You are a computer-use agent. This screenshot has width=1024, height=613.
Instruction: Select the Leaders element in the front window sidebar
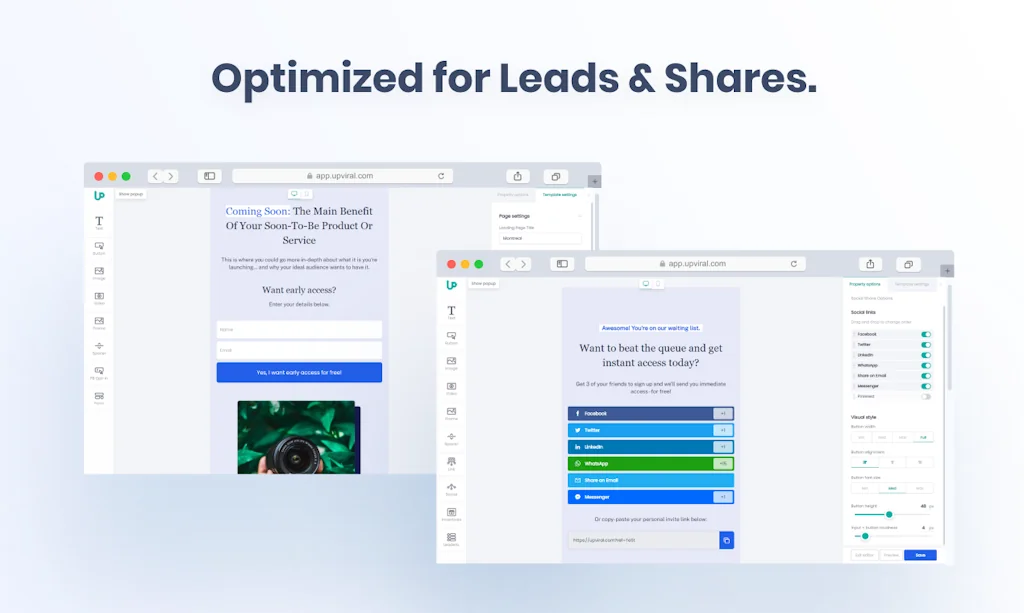[x=451, y=539]
